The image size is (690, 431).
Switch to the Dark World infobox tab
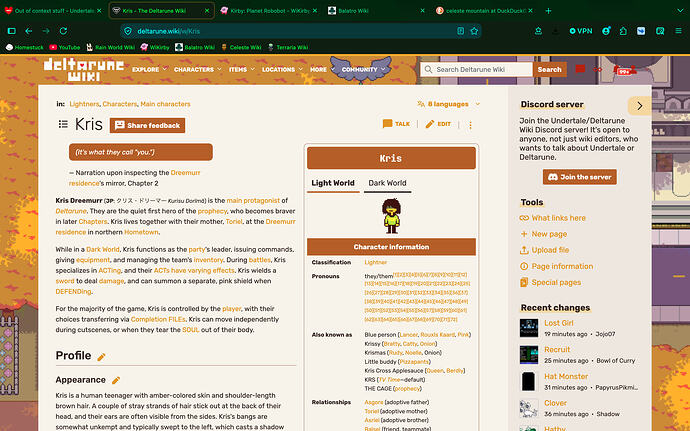(x=387, y=183)
